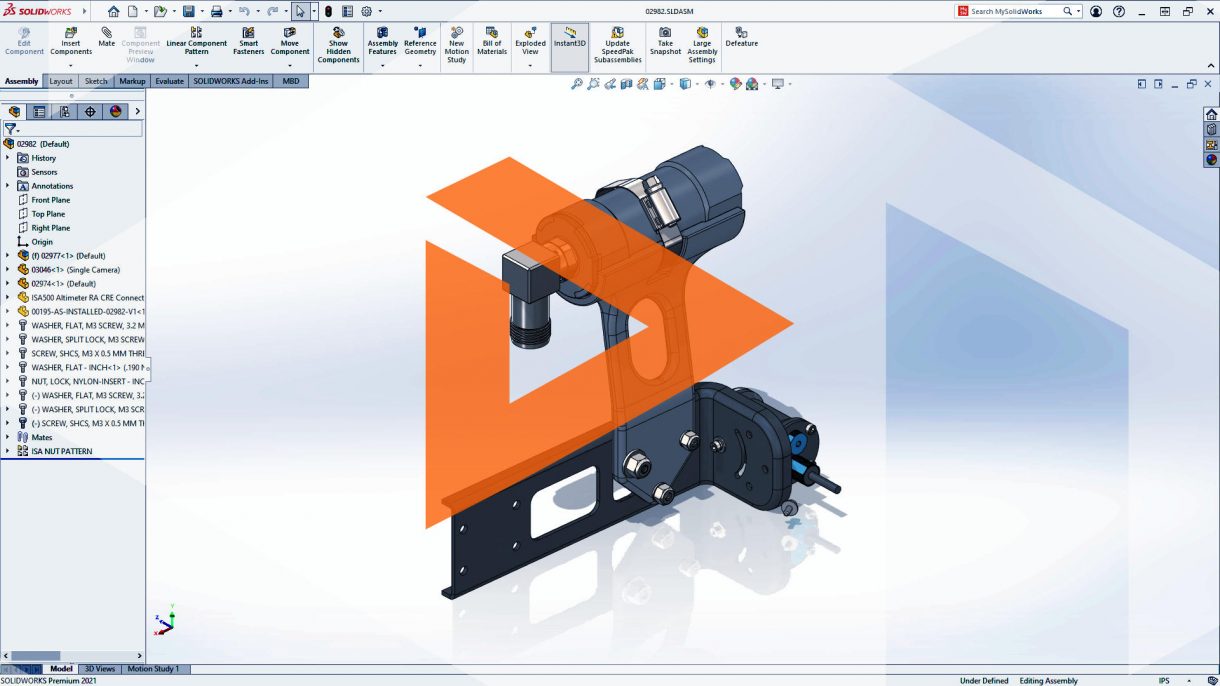Open the 3D Views bottom tab
The width and height of the screenshot is (1220, 686).
[99, 669]
